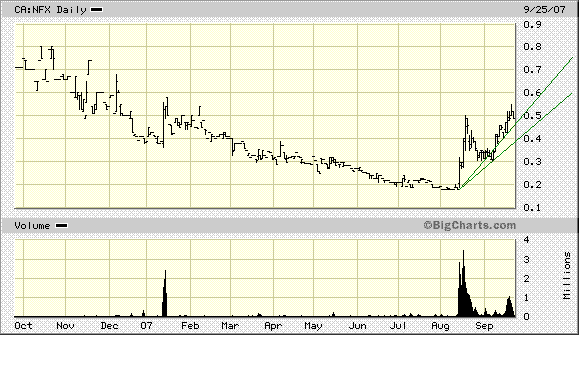579x384 pixels.
Task: Click the '07' year label on axis
Action: 146,326
